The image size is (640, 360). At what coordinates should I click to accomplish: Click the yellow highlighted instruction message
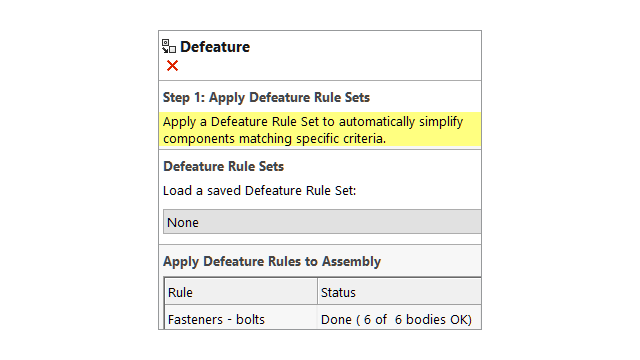pyautogui.click(x=320, y=130)
